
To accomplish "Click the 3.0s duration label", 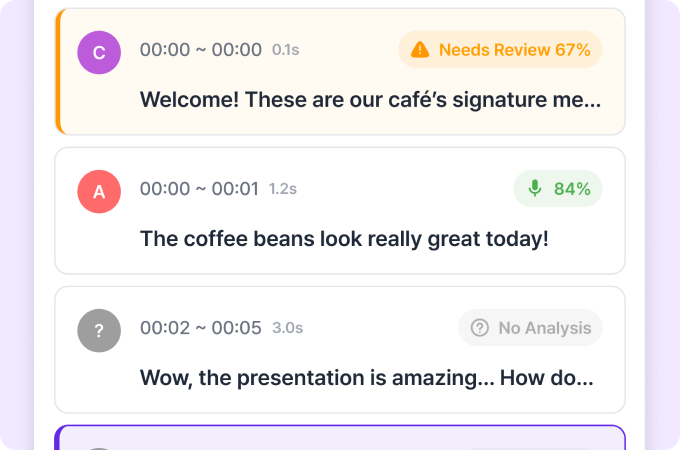I will point(287,328).
